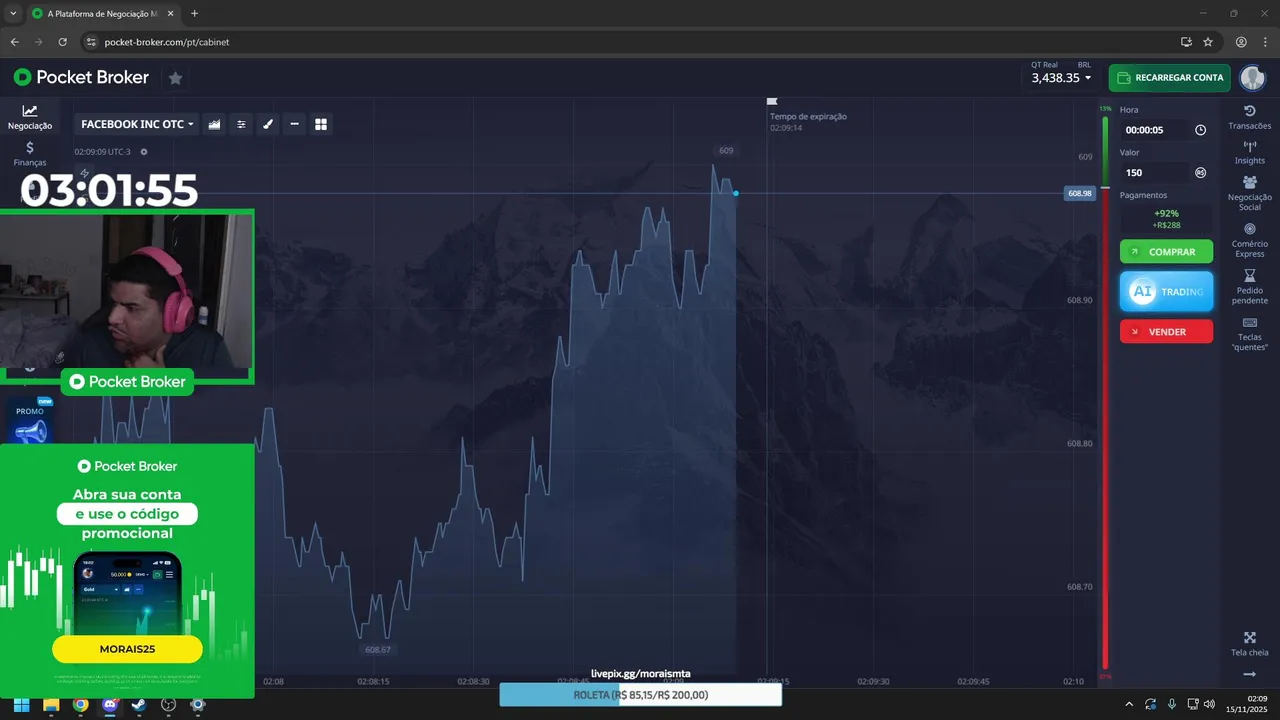Click the COMPRAR buy button
1280x720 pixels.
(1166, 252)
